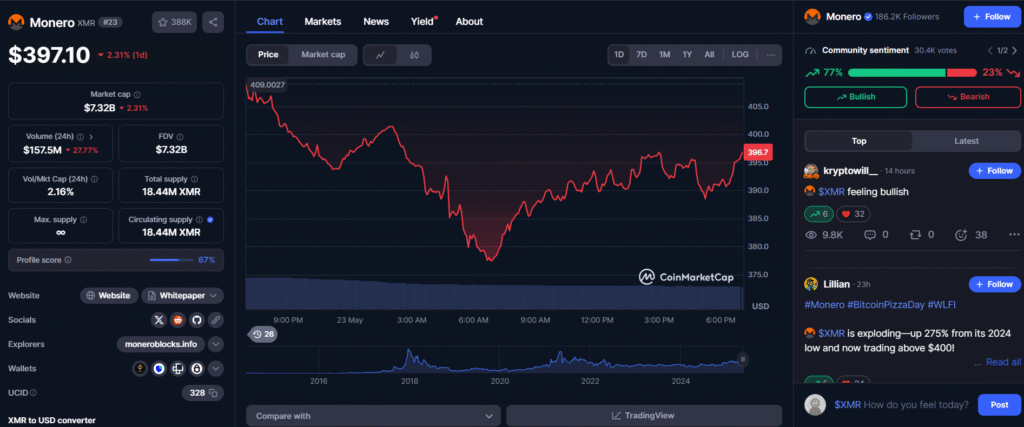Click the info icon next to FDV

click(x=180, y=137)
